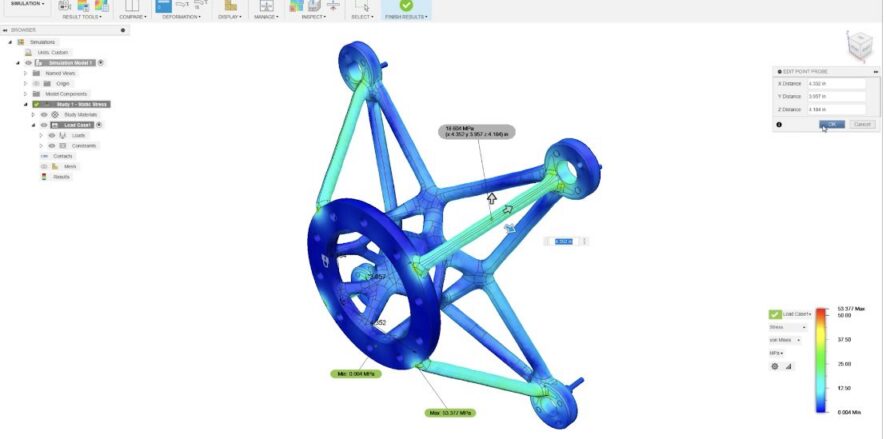This screenshot has width=886, height=439.
Task: Click the ViewCube in the corner
Action: [x=859, y=45]
